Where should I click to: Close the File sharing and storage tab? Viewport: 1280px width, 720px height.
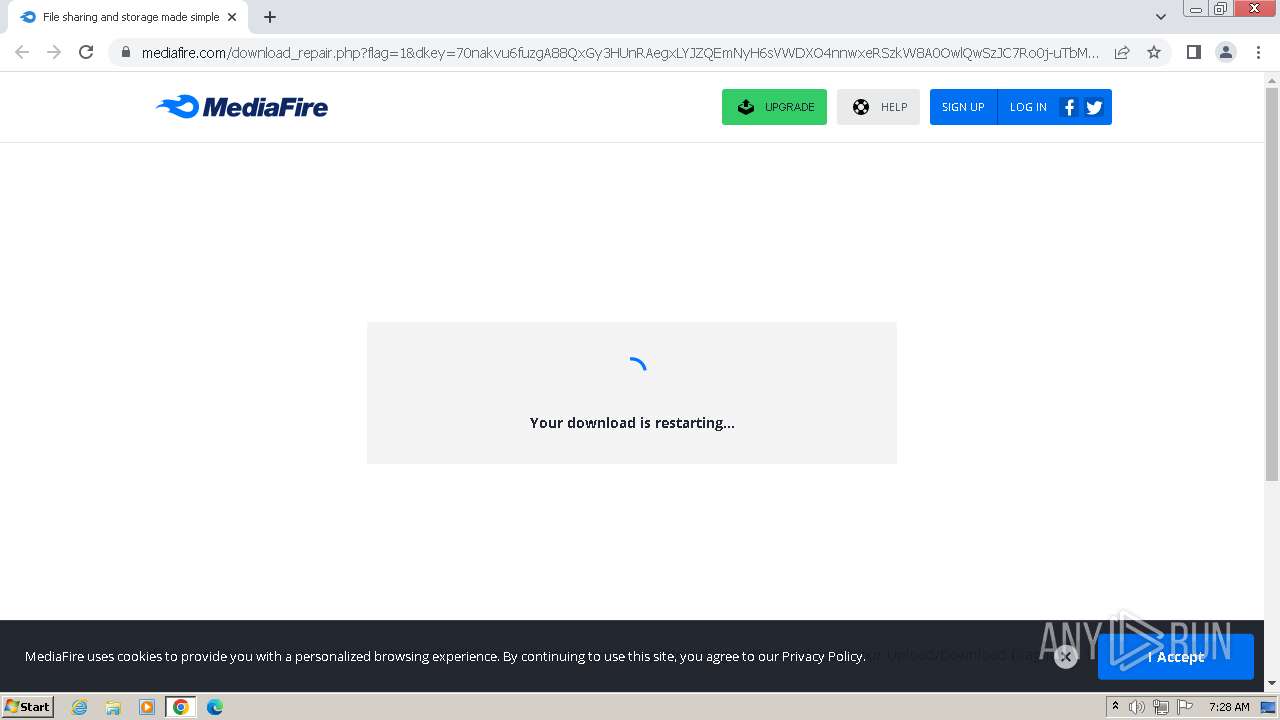click(232, 17)
